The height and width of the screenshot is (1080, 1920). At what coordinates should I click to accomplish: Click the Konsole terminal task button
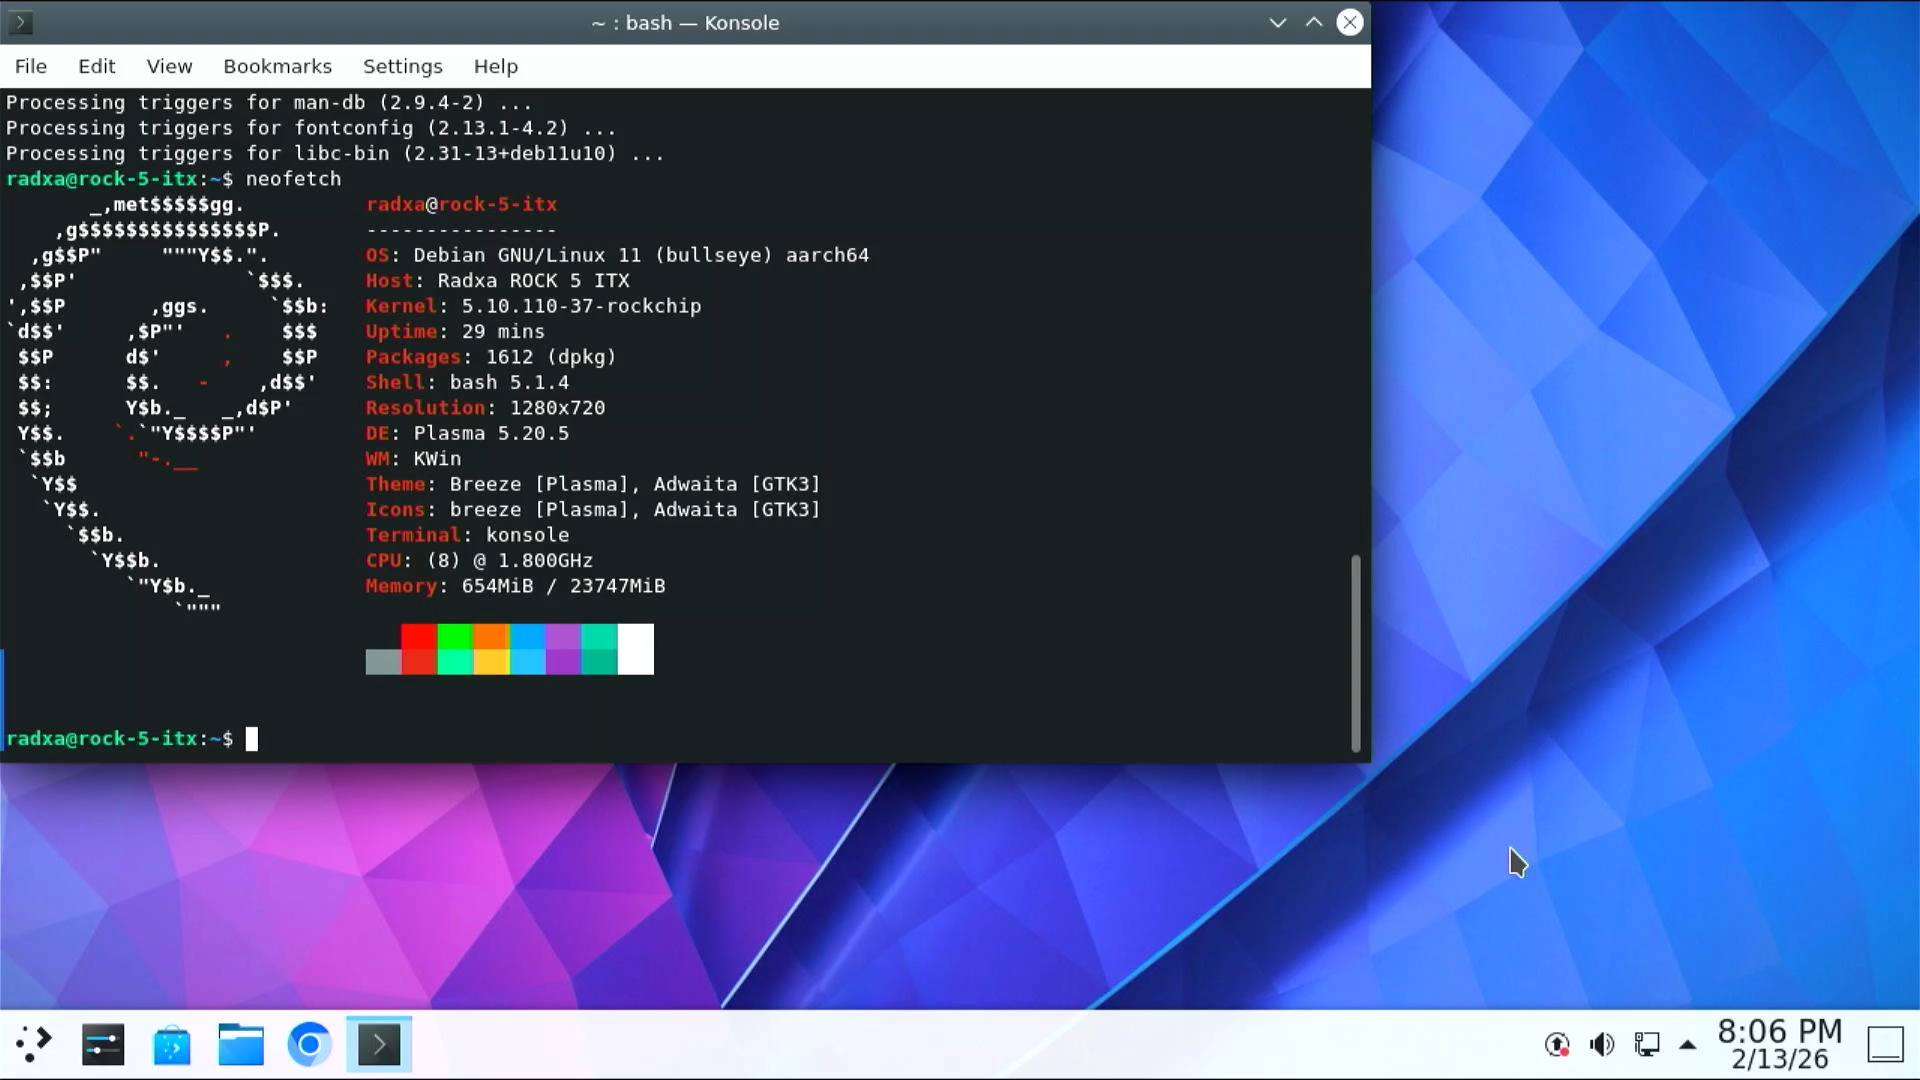[379, 1045]
